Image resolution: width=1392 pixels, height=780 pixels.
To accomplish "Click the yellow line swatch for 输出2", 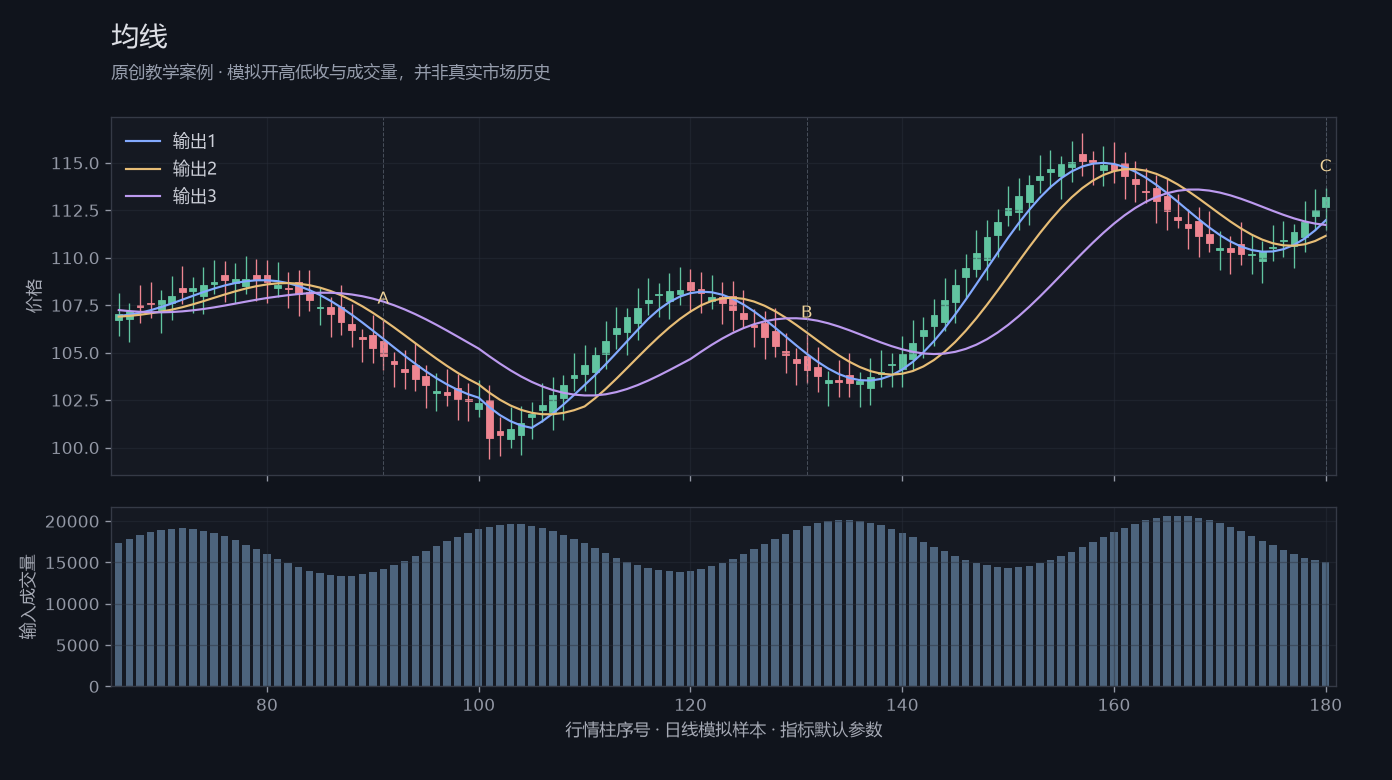I will tap(142, 168).
